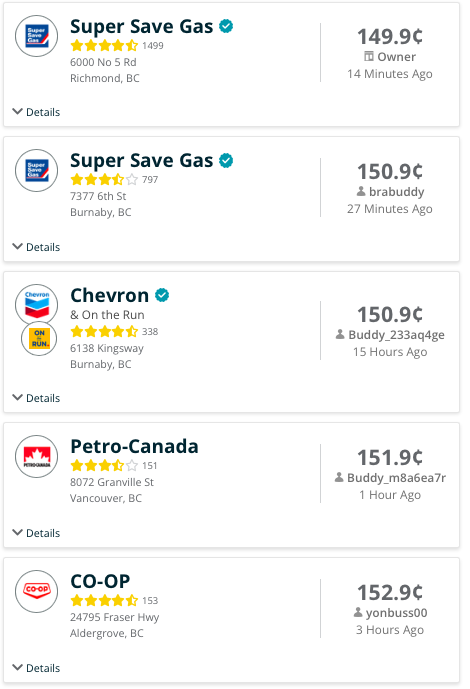The height and width of the screenshot is (689, 470).
Task: Open the Chevron logo icon
Action: (36, 304)
